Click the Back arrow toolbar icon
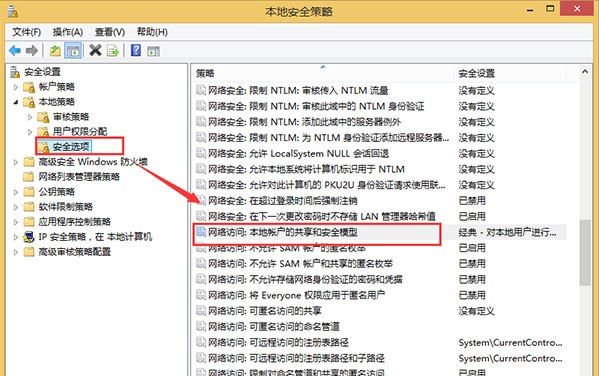 (15, 50)
